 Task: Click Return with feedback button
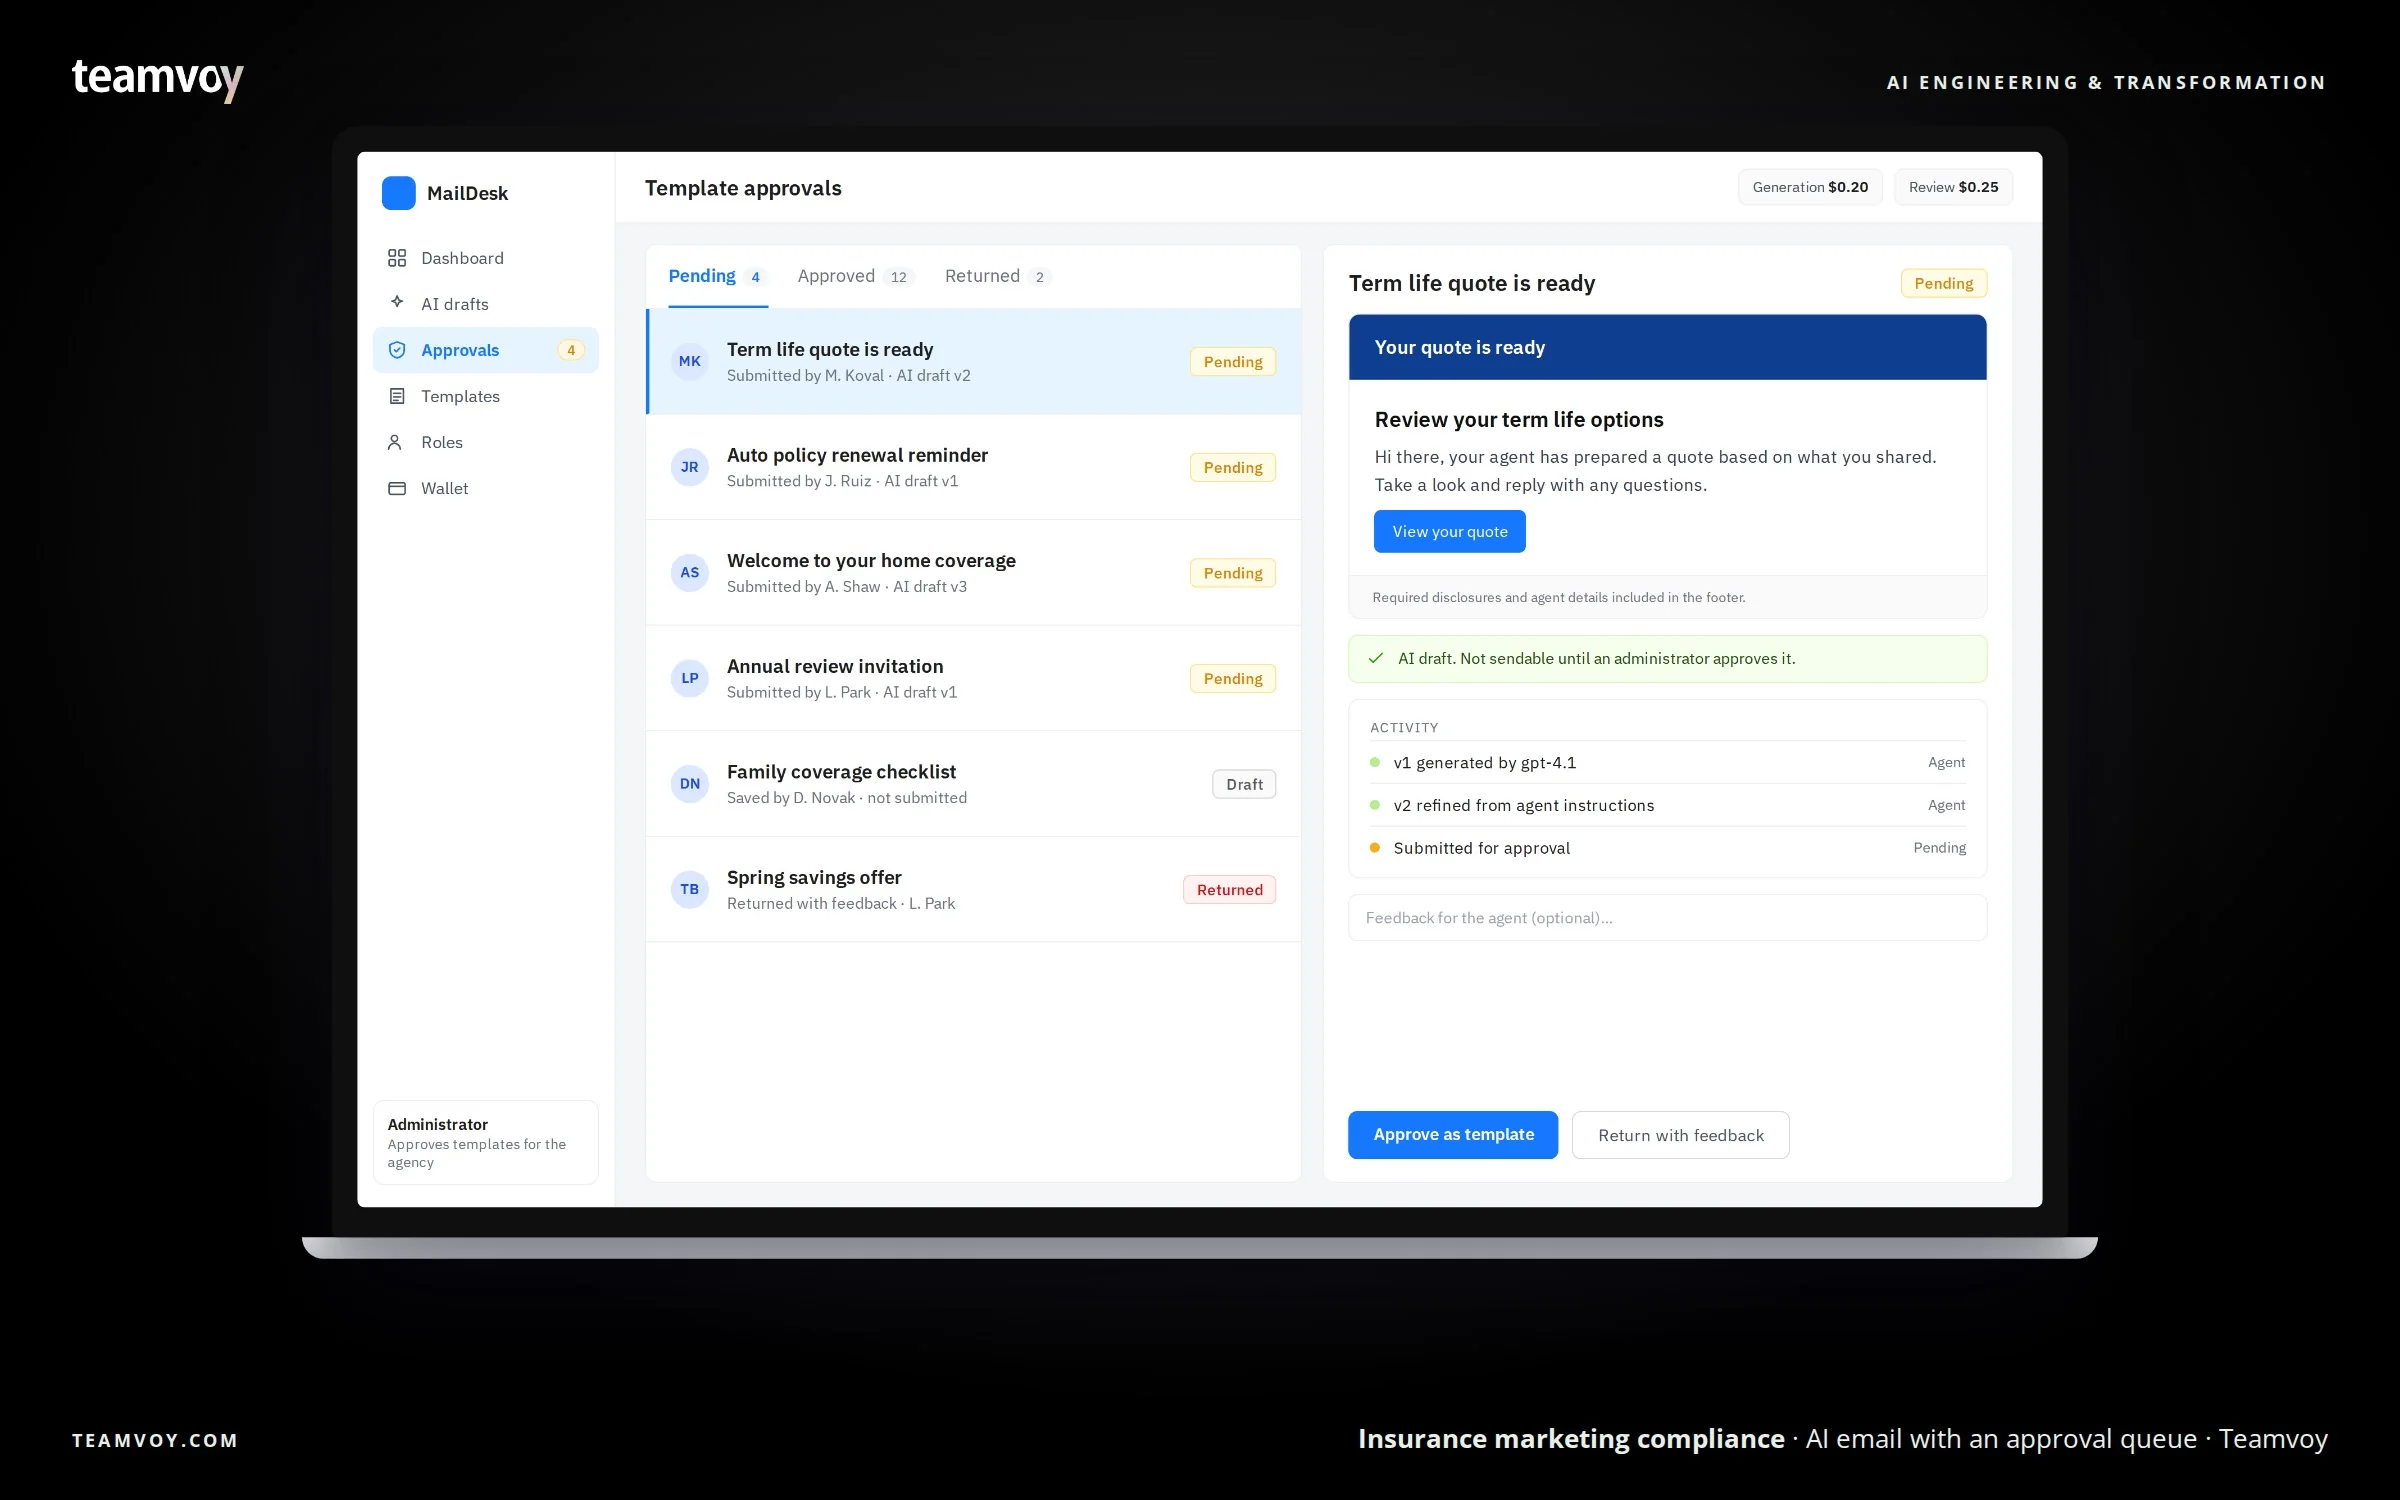(1680, 1135)
